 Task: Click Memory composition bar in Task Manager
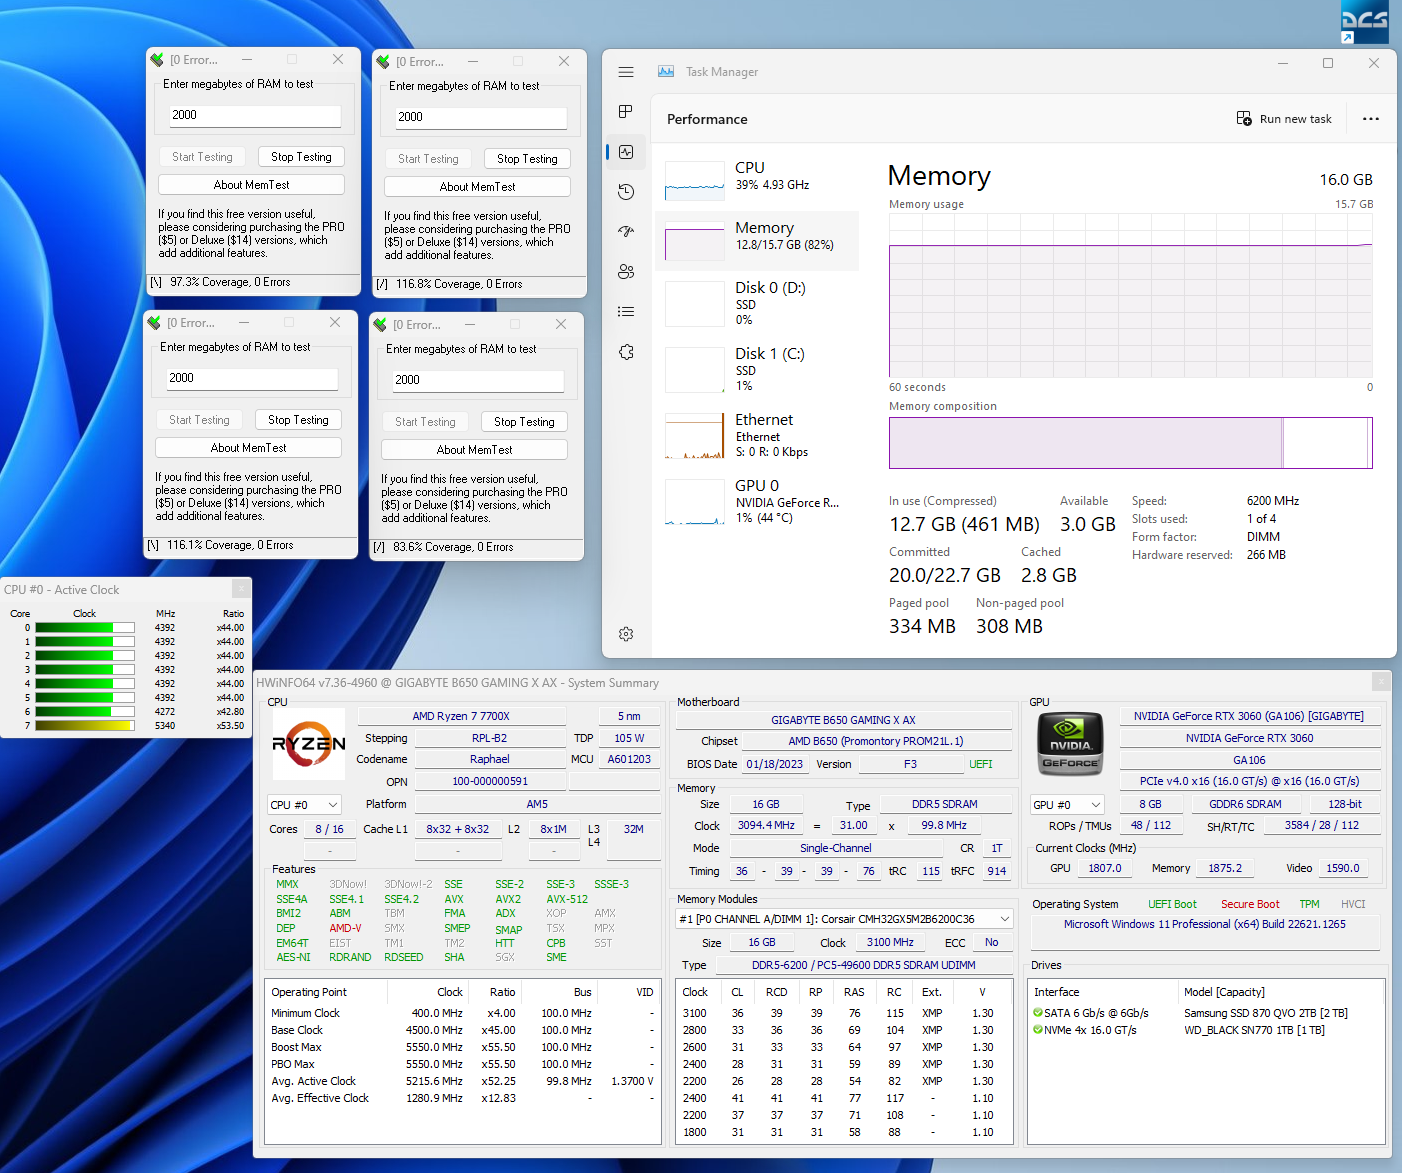pyautogui.click(x=1131, y=443)
